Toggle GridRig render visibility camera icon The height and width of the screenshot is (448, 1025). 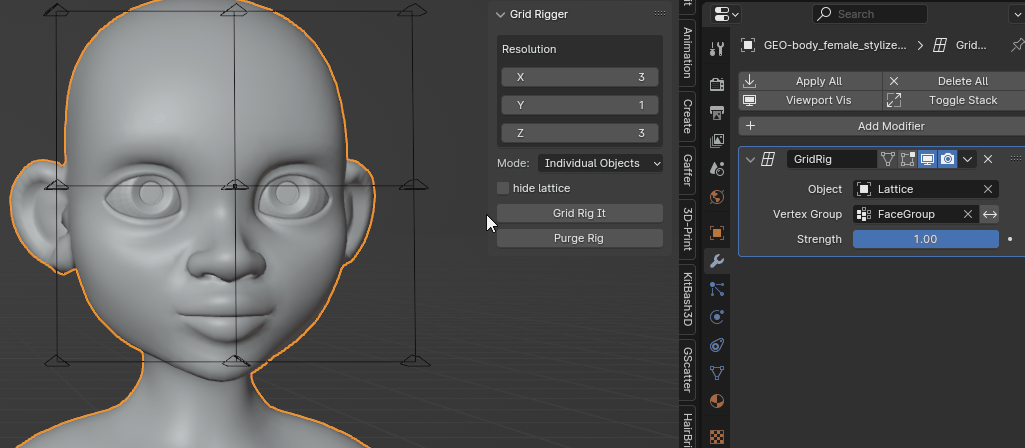tap(947, 159)
